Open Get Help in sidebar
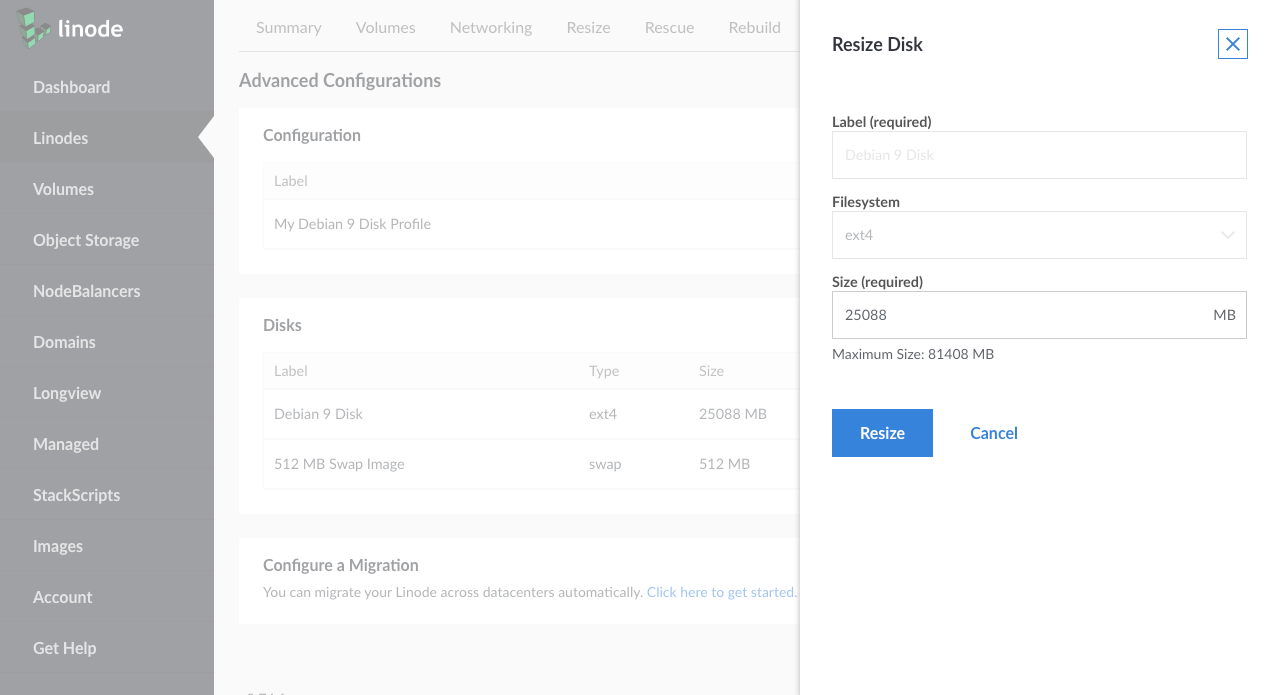Screen dimensions: 1279x695 point(64,648)
